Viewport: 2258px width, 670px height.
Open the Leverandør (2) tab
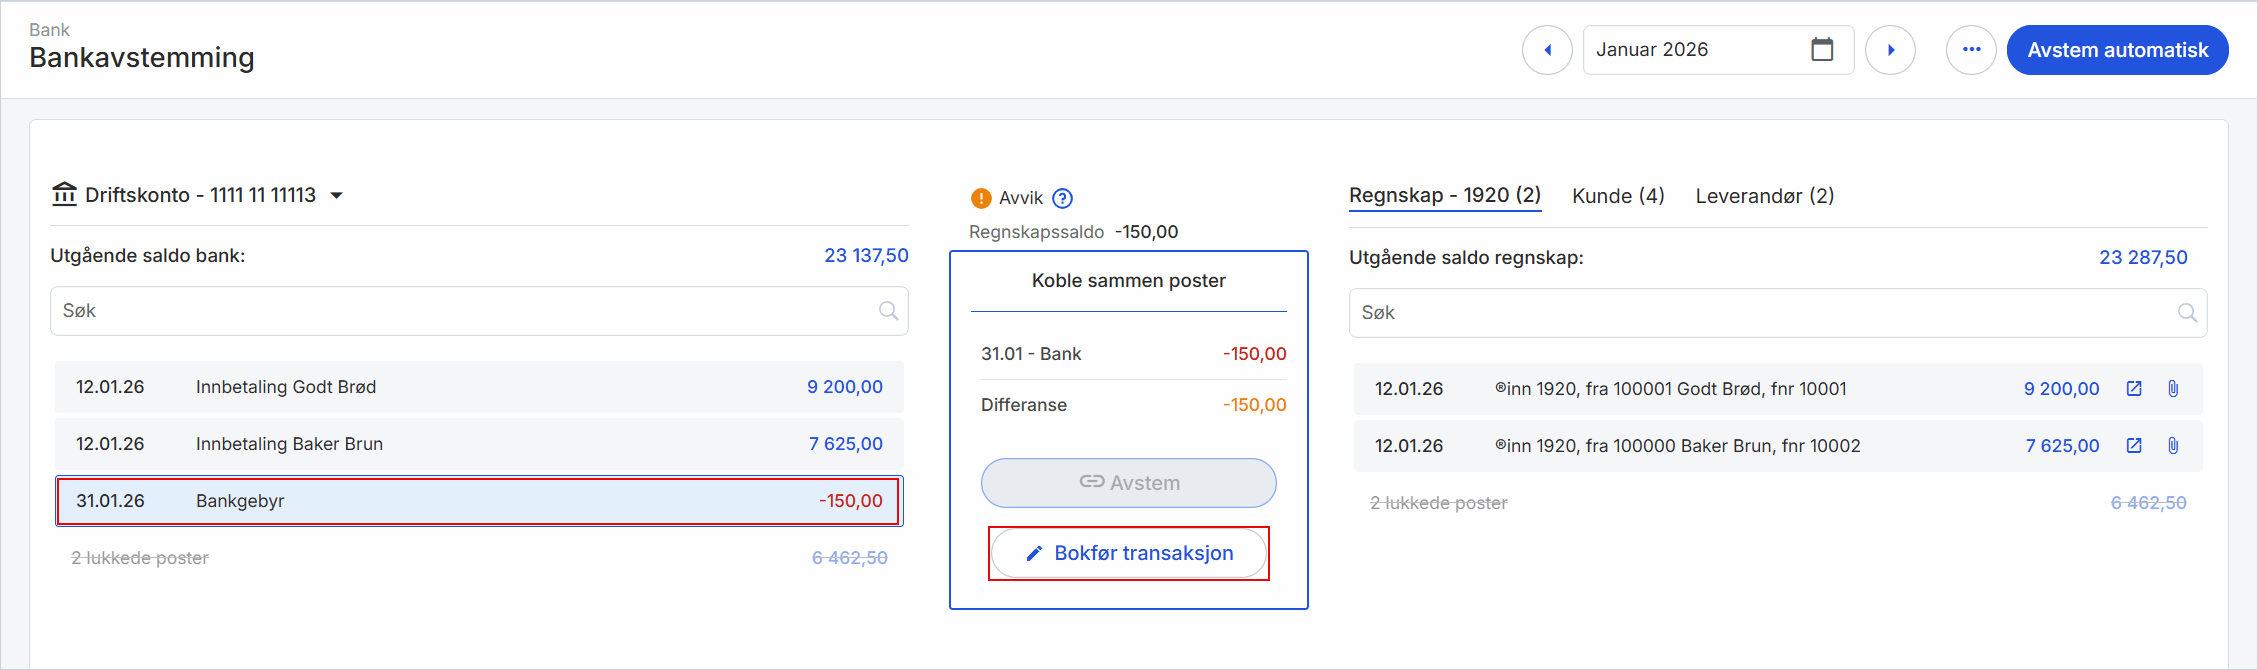coord(1764,195)
